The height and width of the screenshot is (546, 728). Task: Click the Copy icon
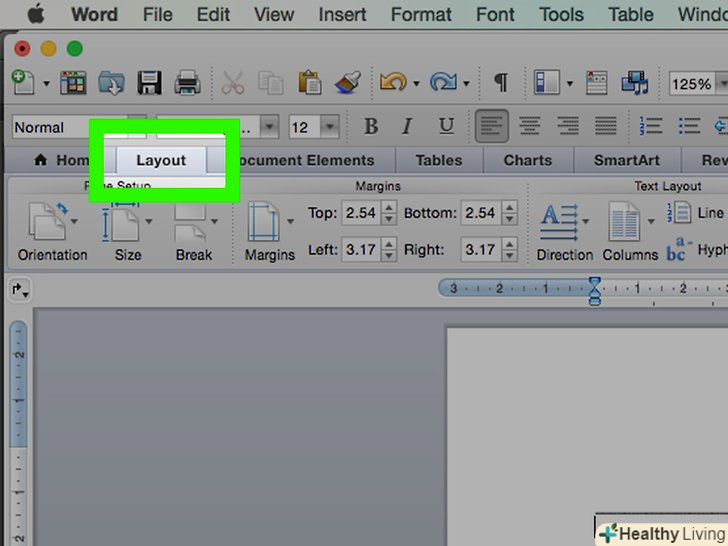point(271,83)
